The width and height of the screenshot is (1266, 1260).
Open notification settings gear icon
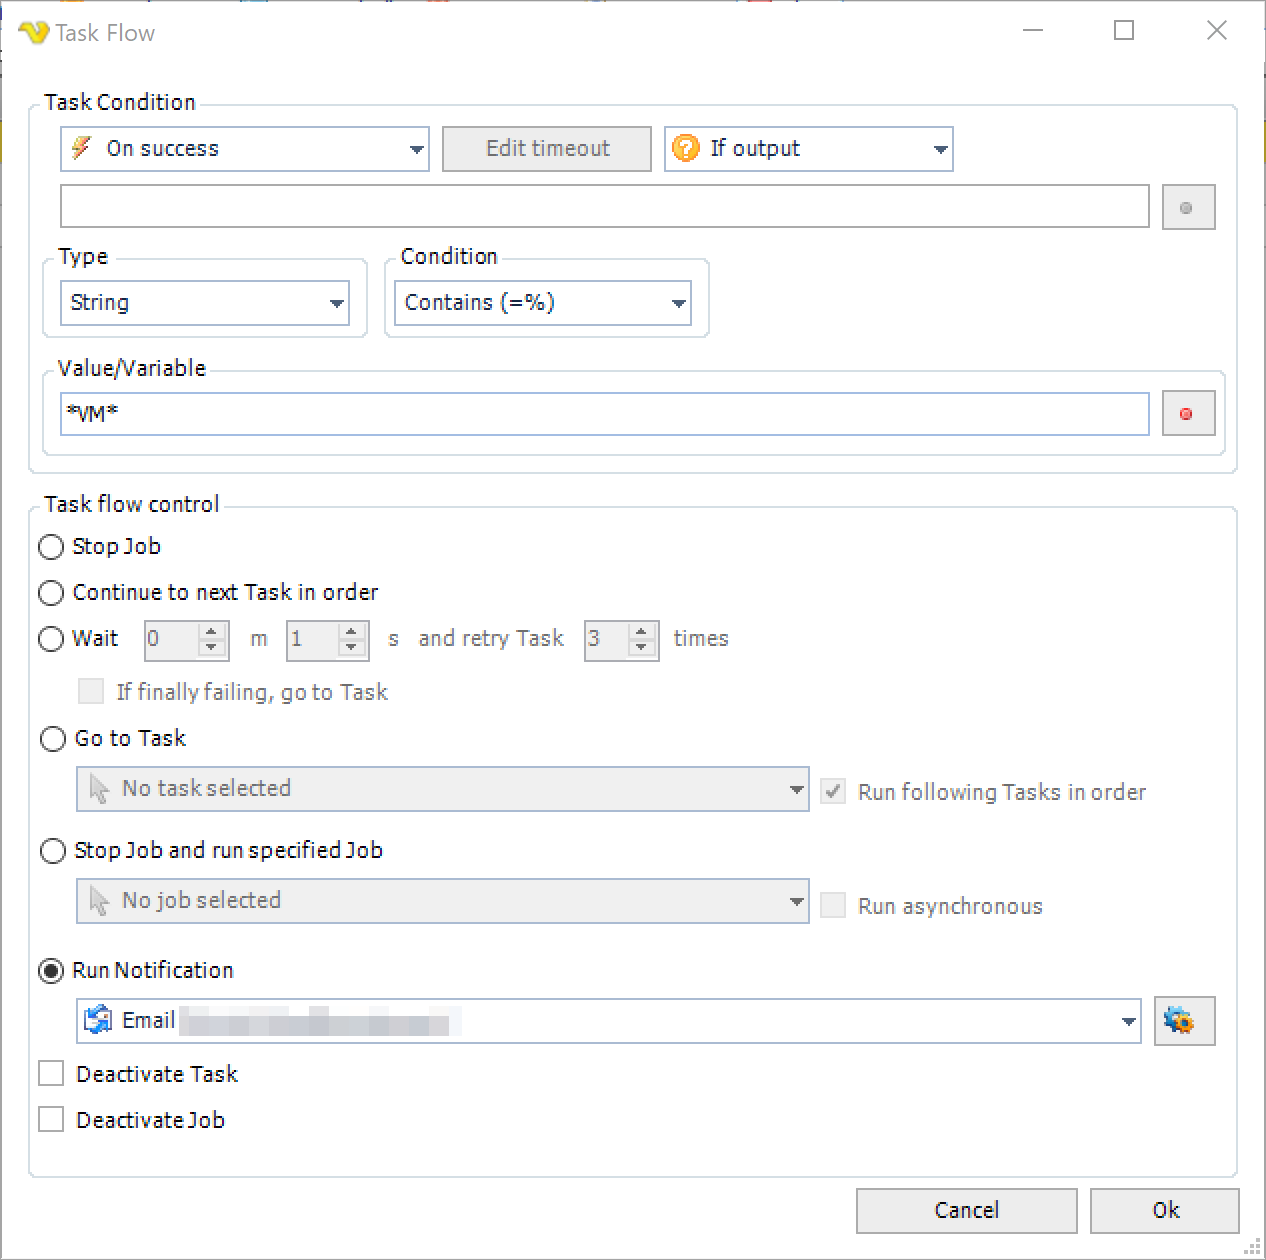pyautogui.click(x=1184, y=1021)
